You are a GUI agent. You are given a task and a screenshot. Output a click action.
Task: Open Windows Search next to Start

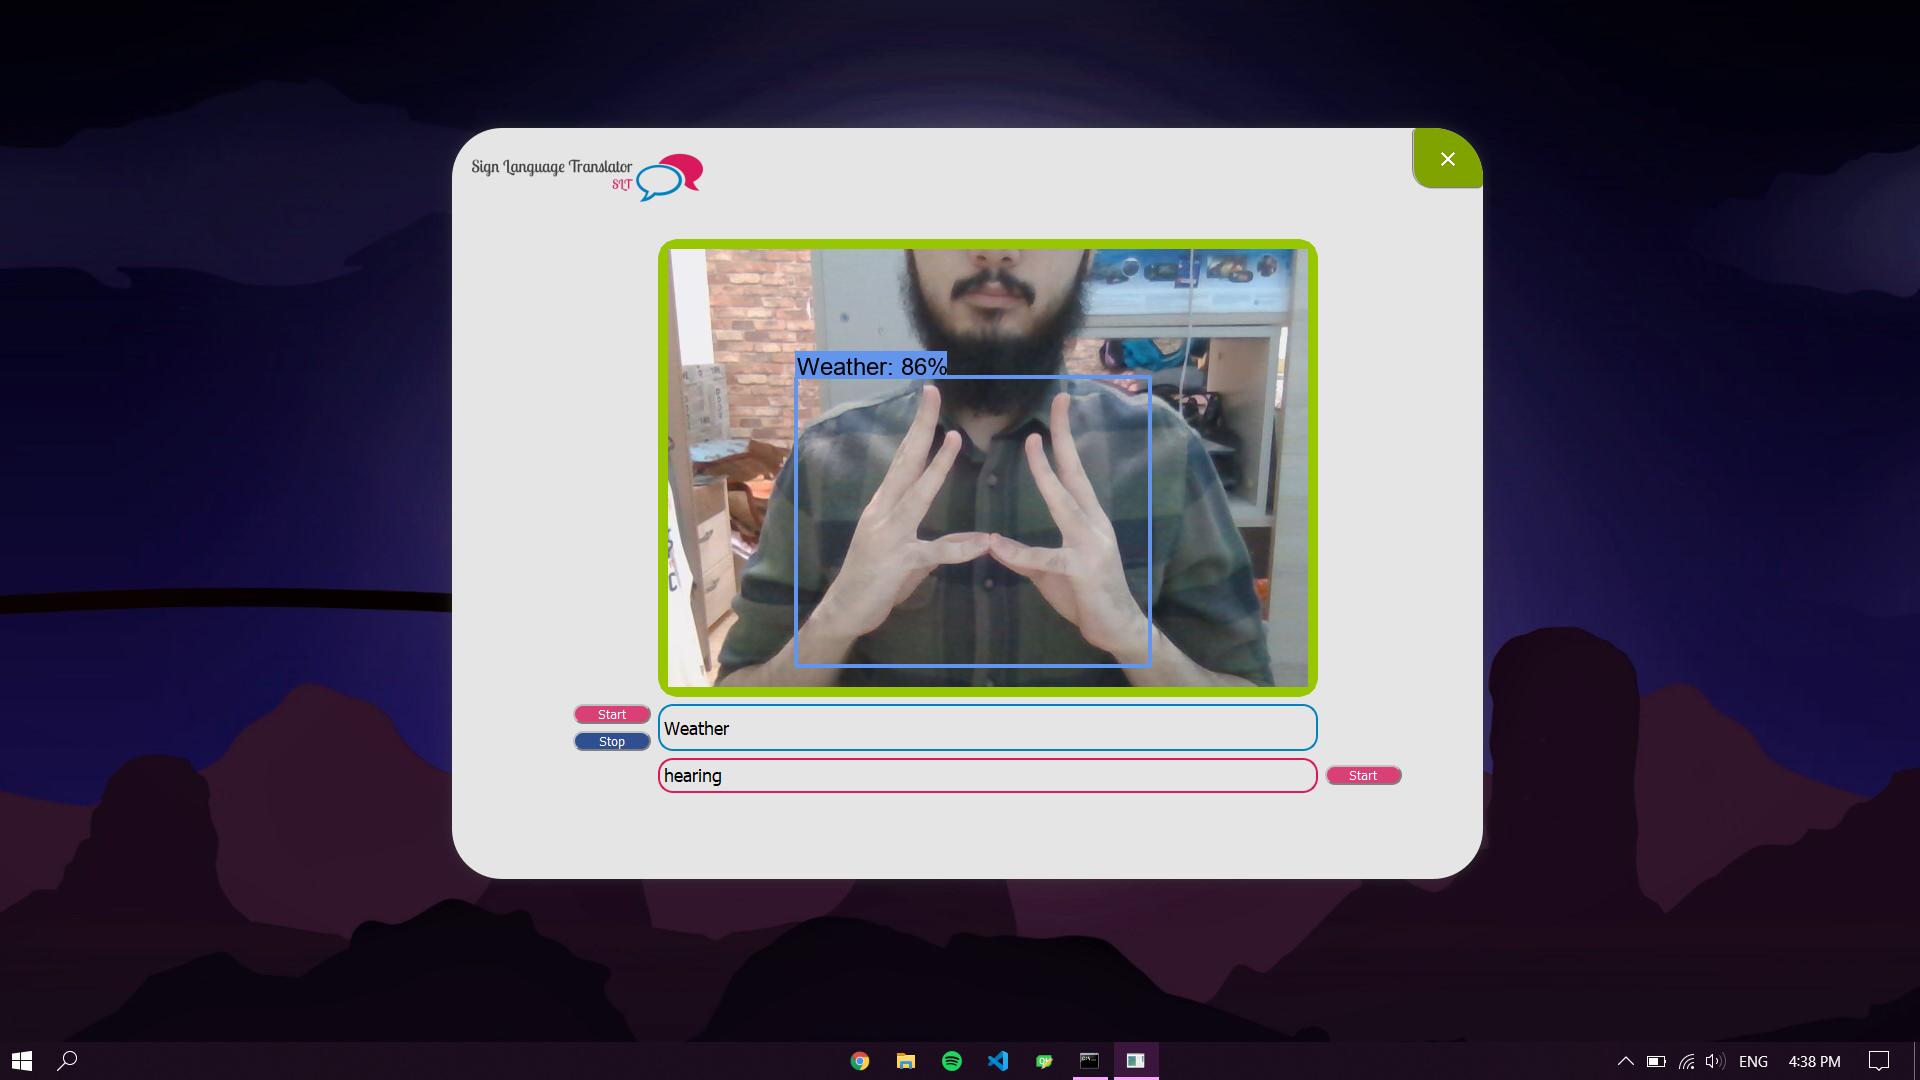point(68,1060)
